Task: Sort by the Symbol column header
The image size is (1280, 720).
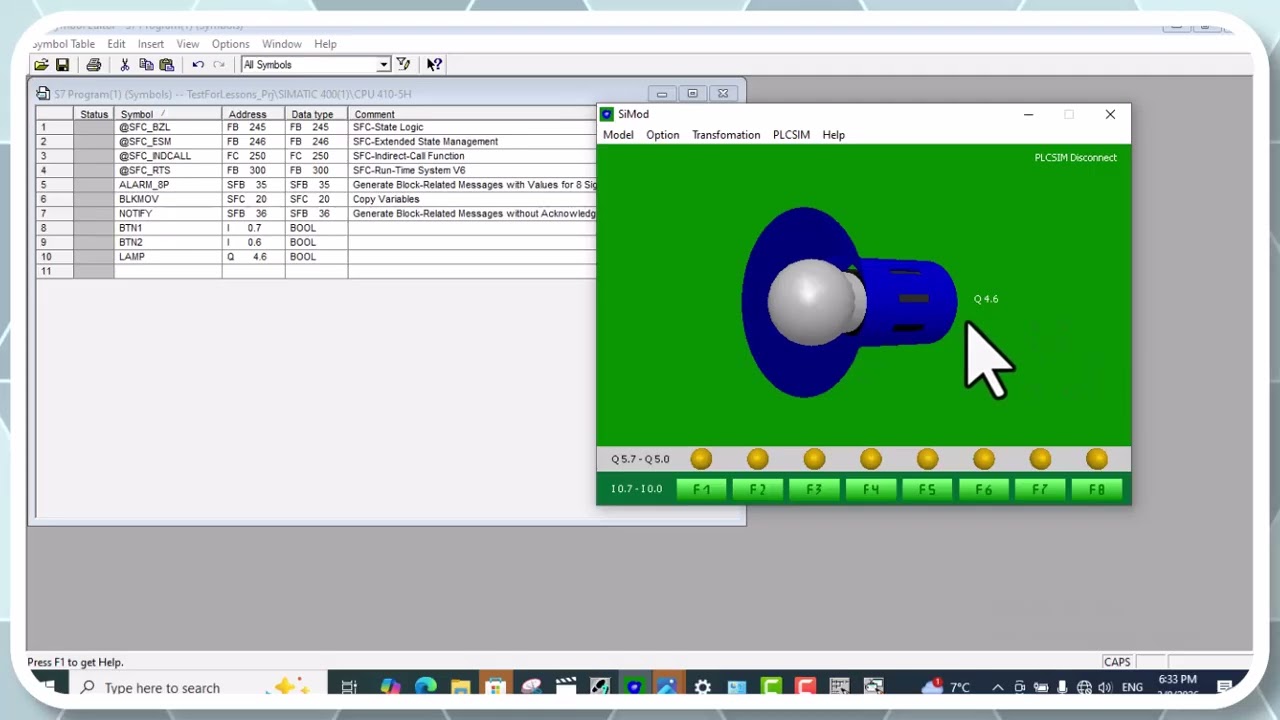Action: click(x=168, y=114)
